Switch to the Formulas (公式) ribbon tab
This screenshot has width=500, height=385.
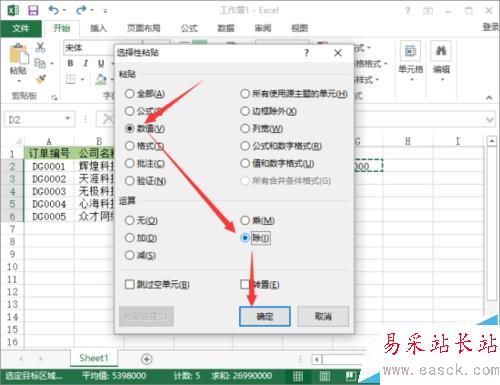pyautogui.click(x=189, y=29)
